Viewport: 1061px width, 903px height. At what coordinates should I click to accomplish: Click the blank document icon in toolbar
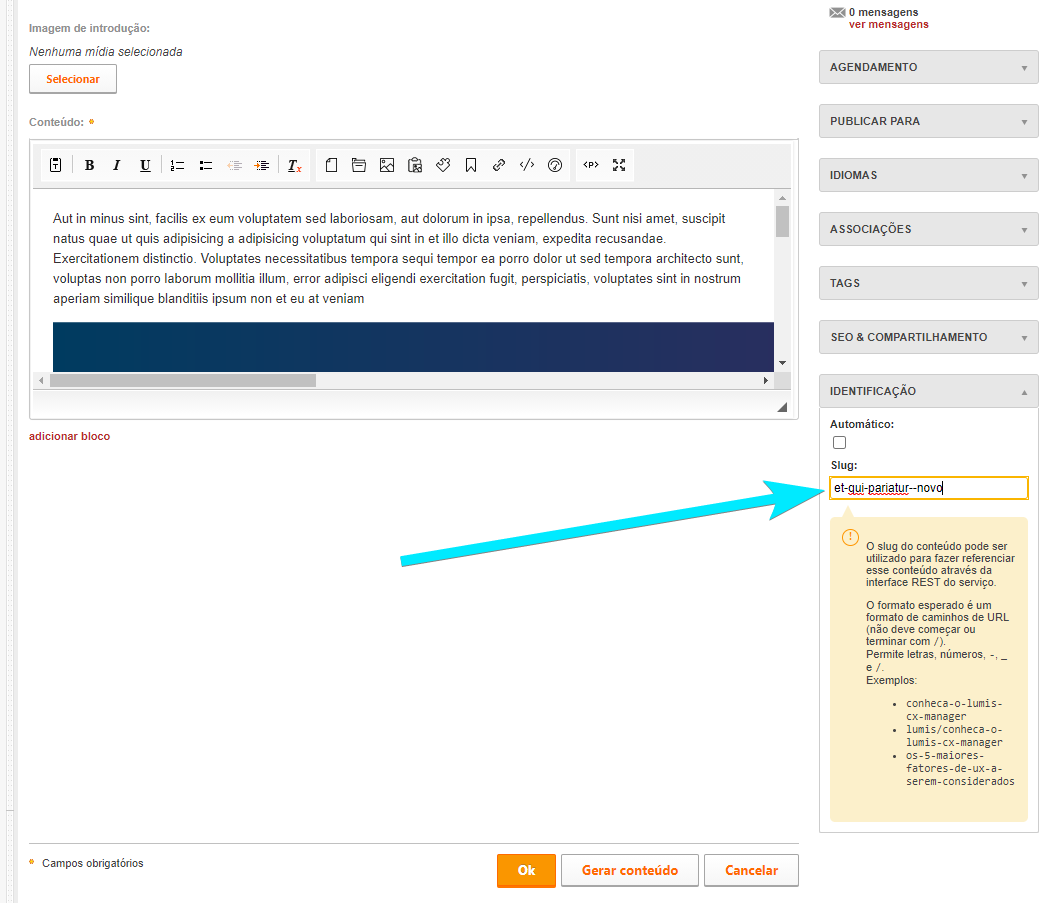tap(331, 165)
